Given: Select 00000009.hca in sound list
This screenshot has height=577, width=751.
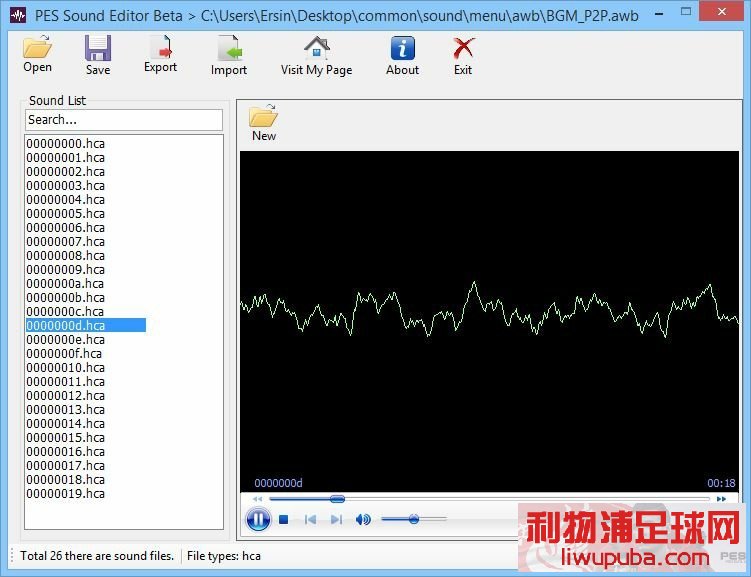Looking at the screenshot, I should pyautogui.click(x=66, y=270).
